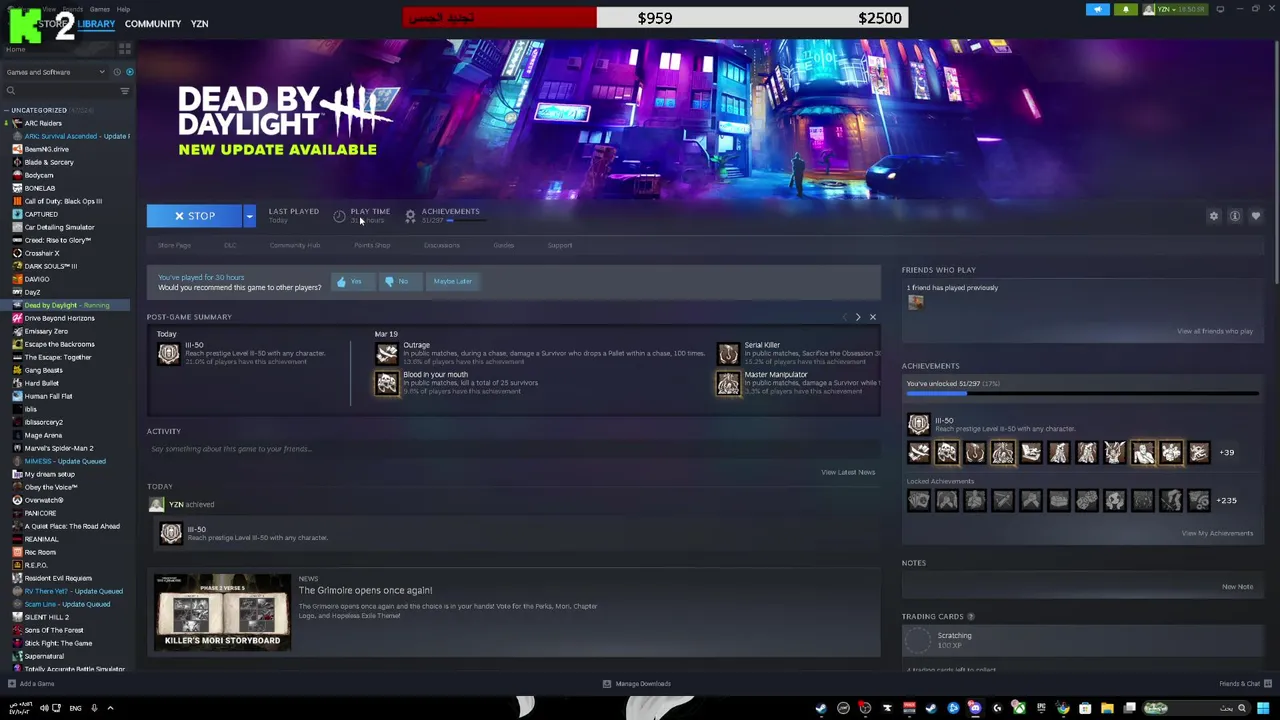Add a Game at bottom left
1280x720 pixels.
[30, 684]
